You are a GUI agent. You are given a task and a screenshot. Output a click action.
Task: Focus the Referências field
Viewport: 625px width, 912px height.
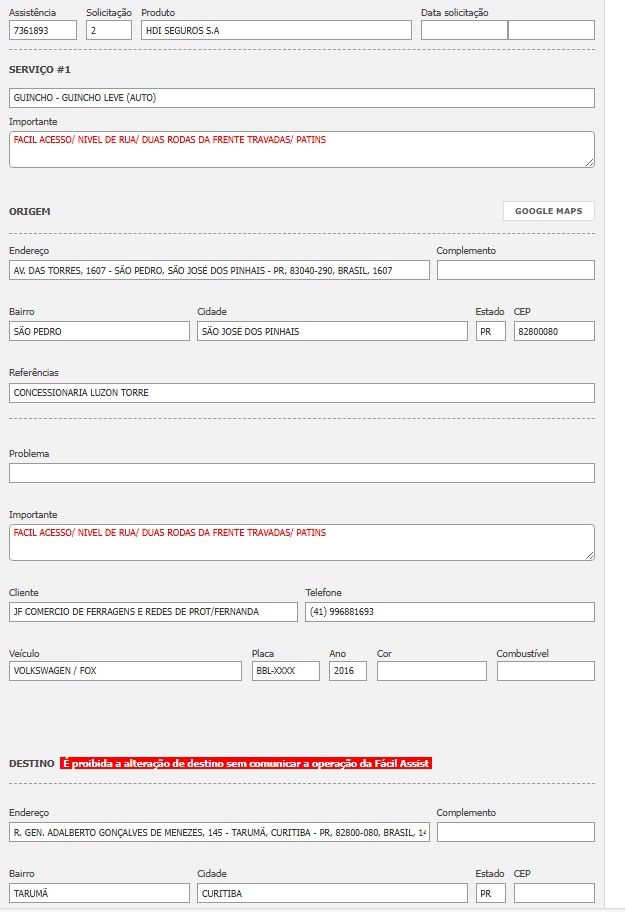[301, 393]
